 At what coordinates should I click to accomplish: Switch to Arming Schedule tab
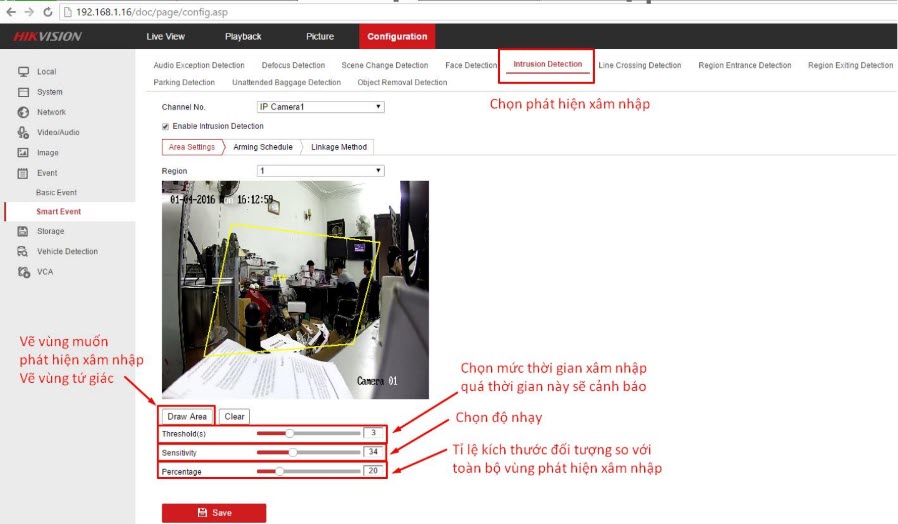[263, 147]
